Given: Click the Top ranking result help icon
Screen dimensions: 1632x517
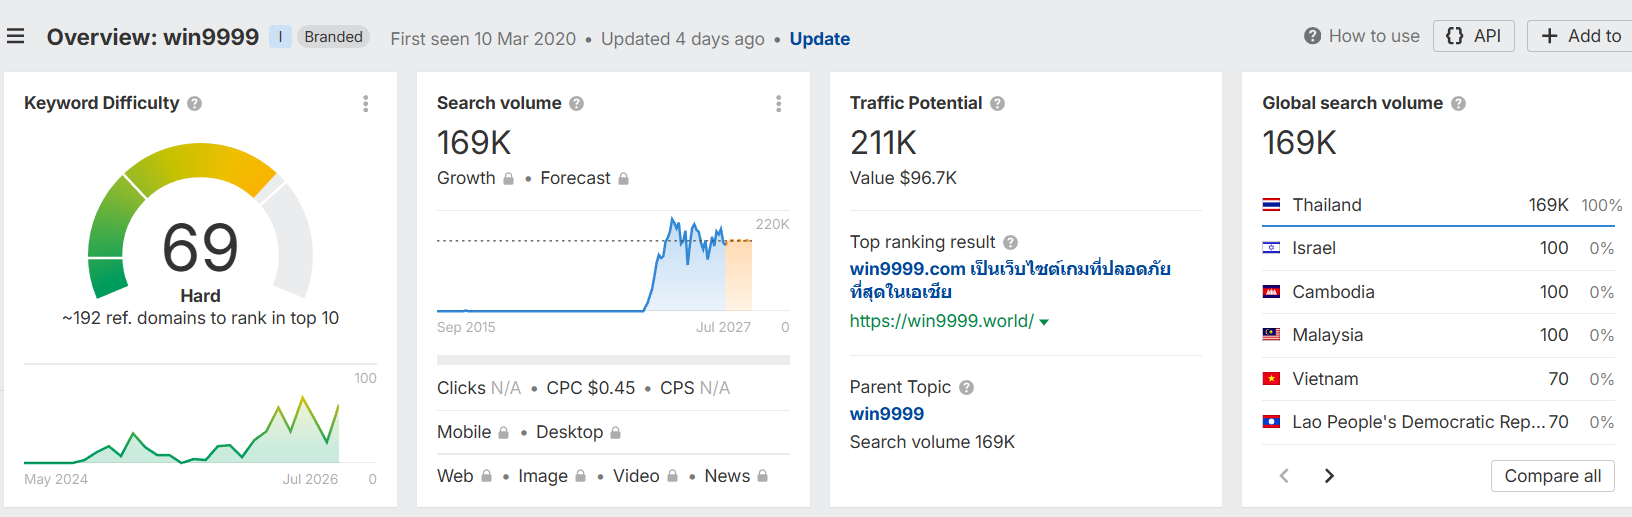Looking at the screenshot, I should [x=1011, y=242].
